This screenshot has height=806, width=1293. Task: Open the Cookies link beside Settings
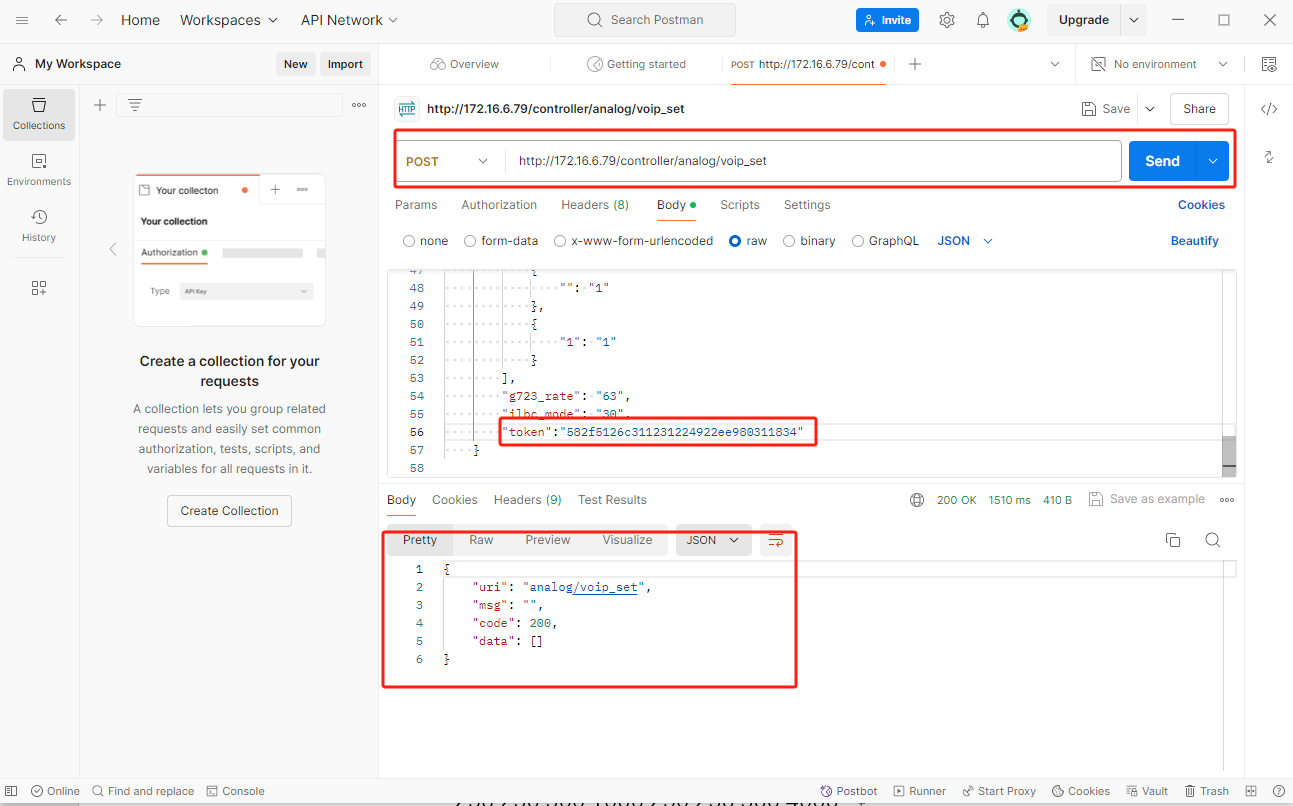point(1201,205)
